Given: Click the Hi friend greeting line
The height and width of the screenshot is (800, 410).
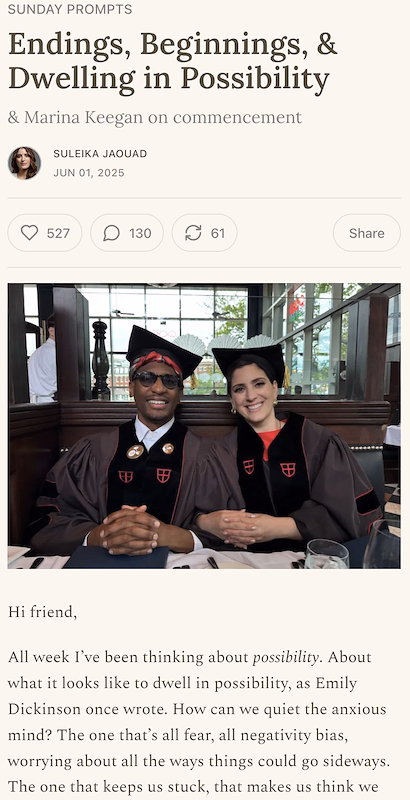Looking at the screenshot, I should click(42, 612).
